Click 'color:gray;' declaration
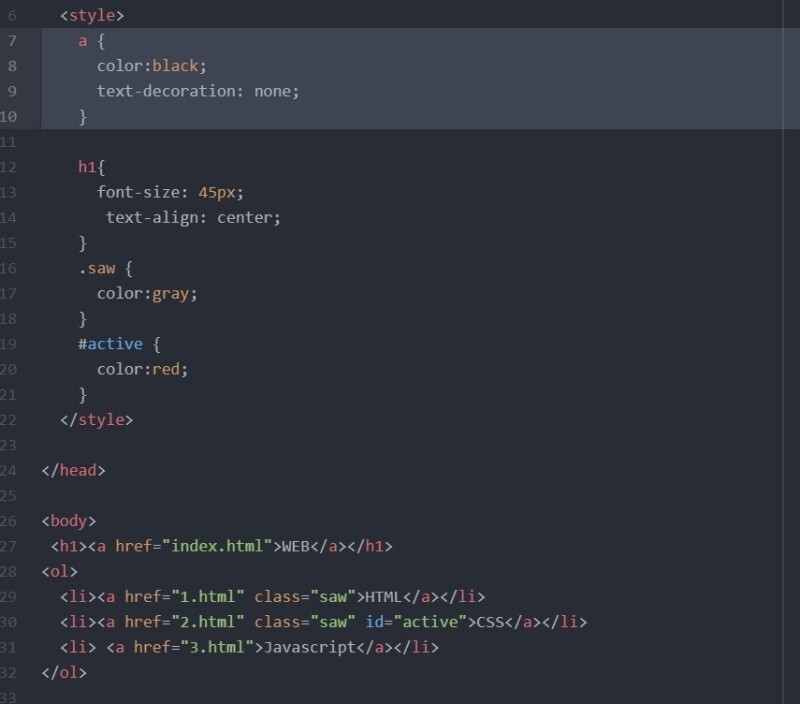This screenshot has height=704, width=800. click(147, 294)
